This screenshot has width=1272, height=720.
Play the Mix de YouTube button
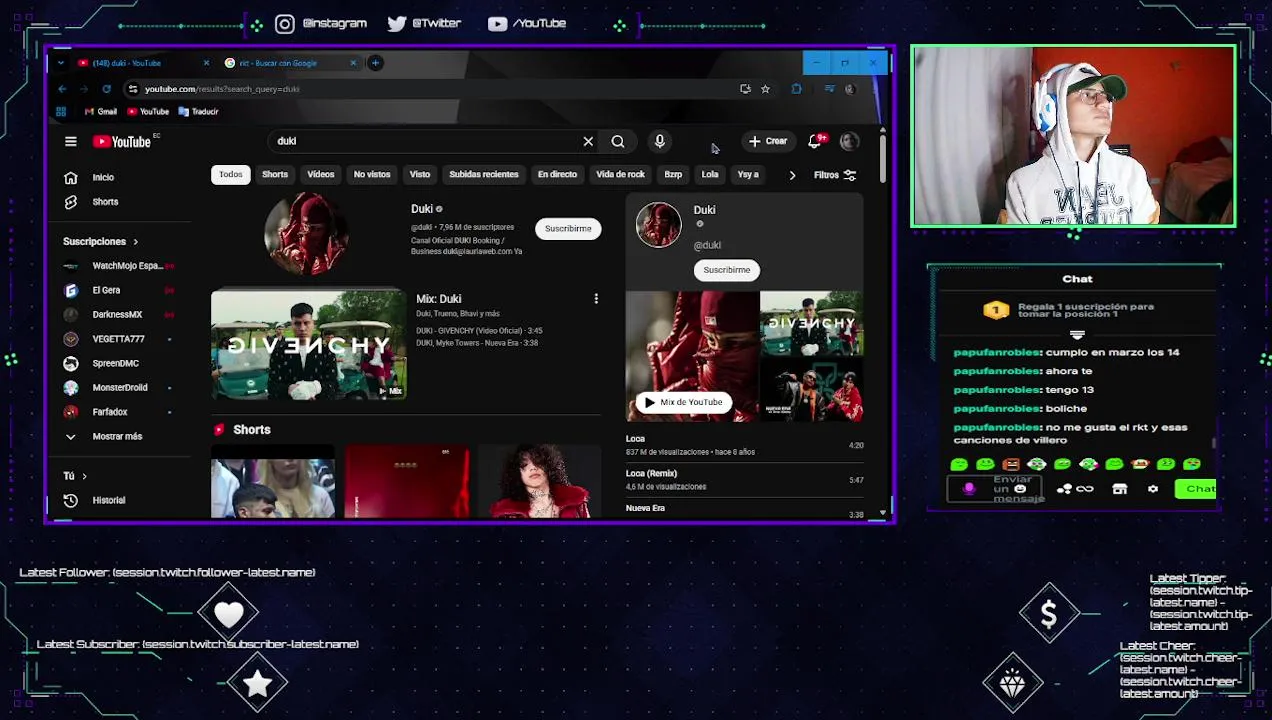coord(683,402)
